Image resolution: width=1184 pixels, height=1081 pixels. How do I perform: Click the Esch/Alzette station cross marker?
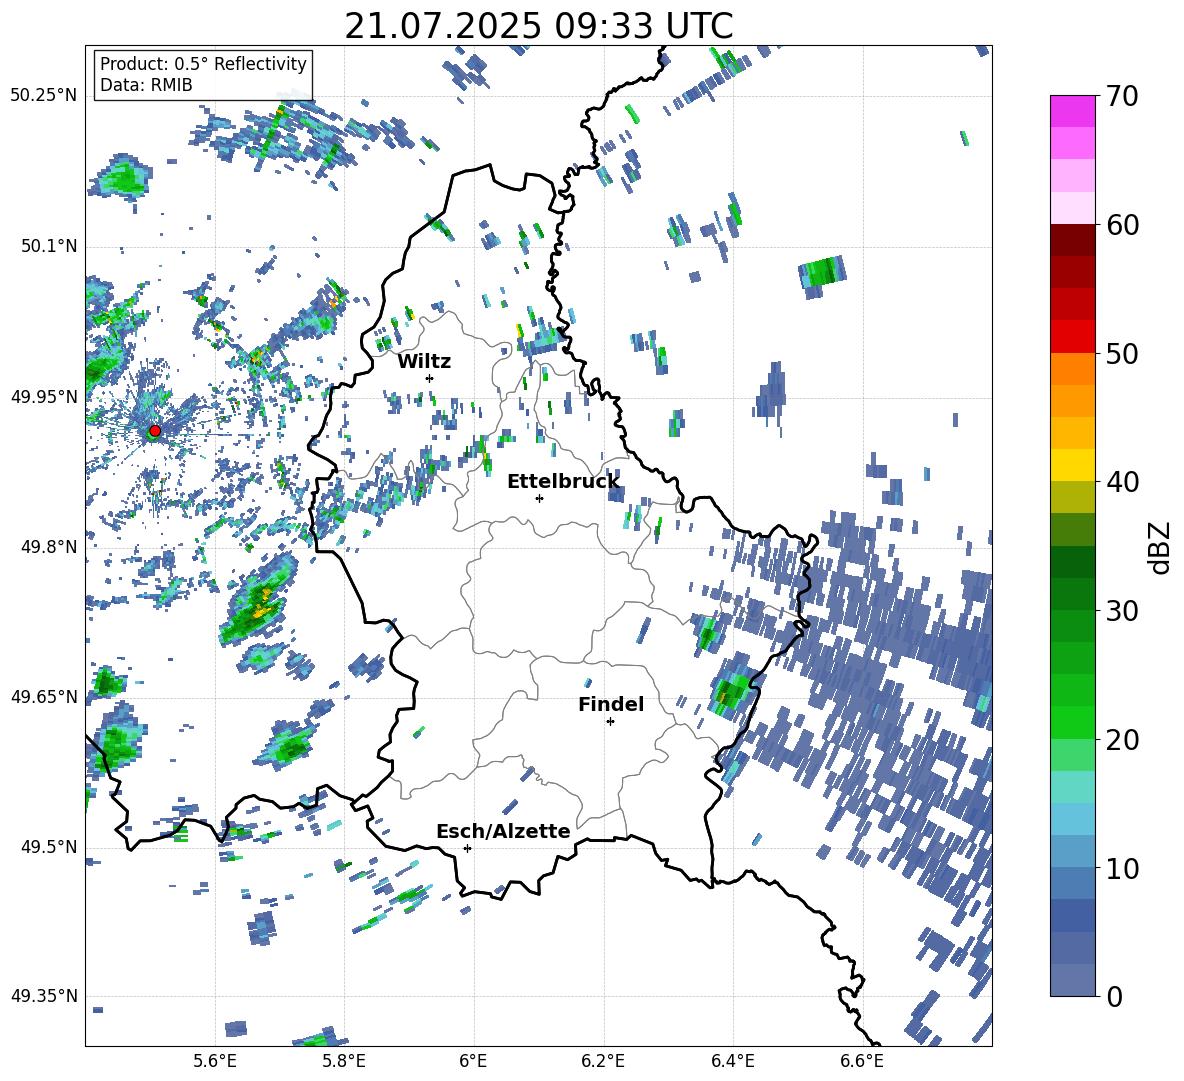pyautogui.click(x=467, y=848)
